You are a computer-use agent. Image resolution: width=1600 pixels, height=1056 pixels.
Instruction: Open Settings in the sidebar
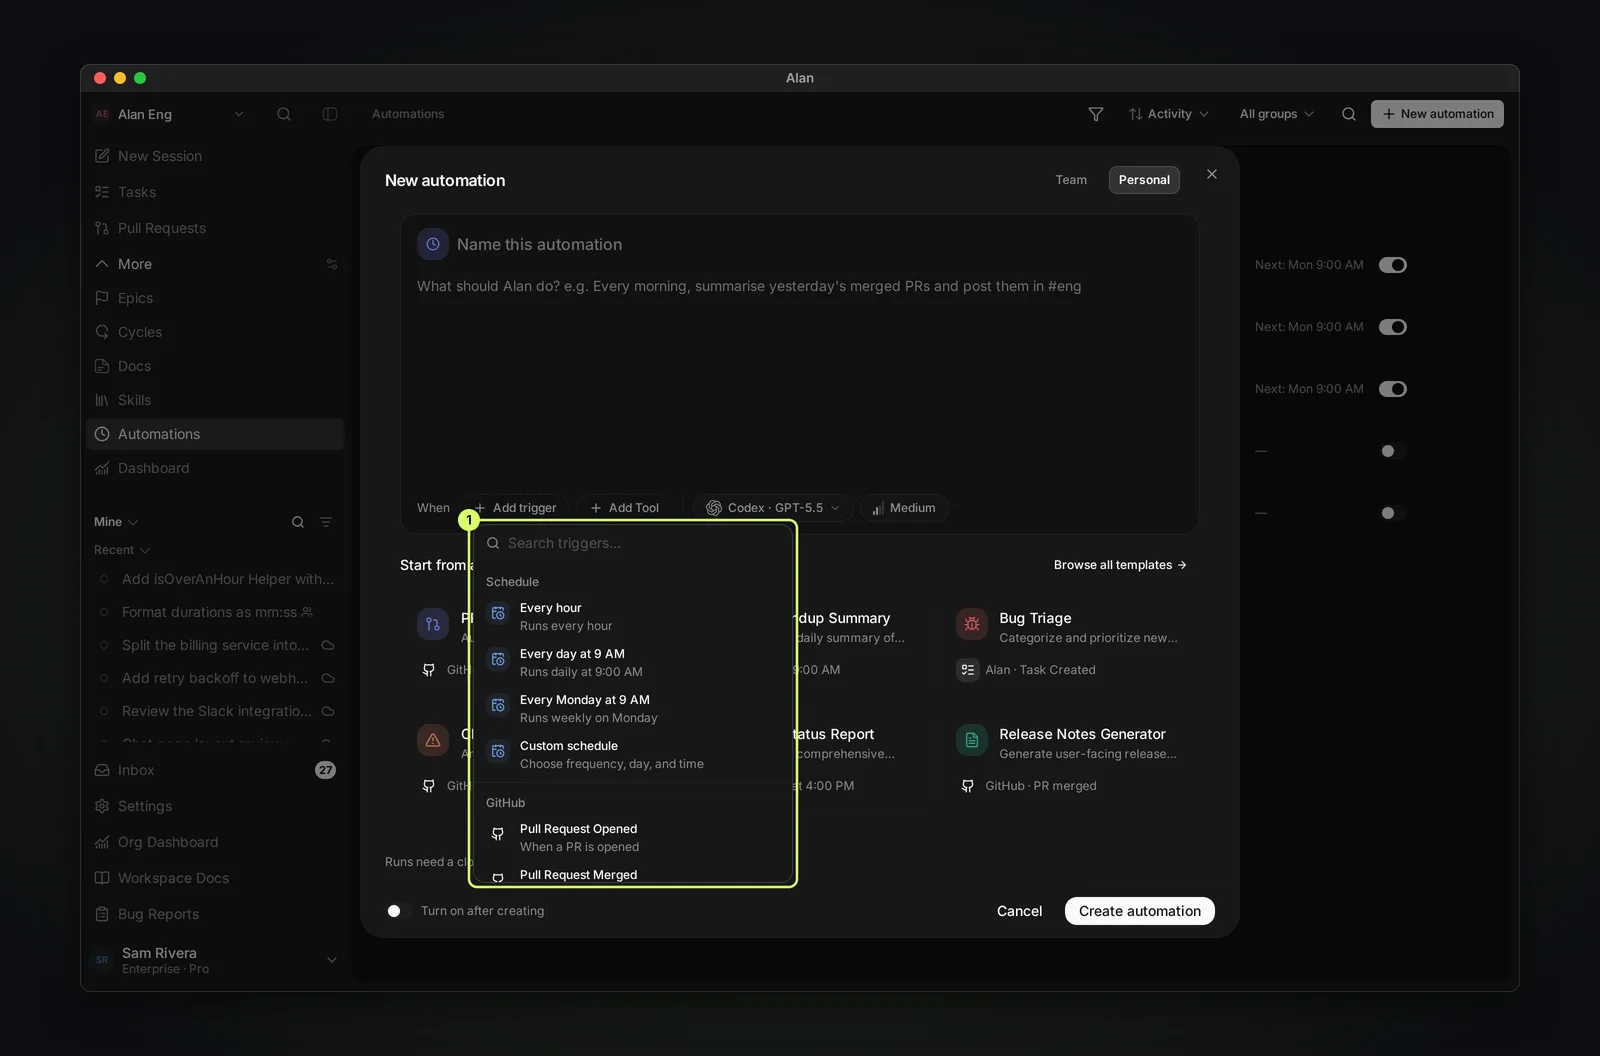click(215, 806)
